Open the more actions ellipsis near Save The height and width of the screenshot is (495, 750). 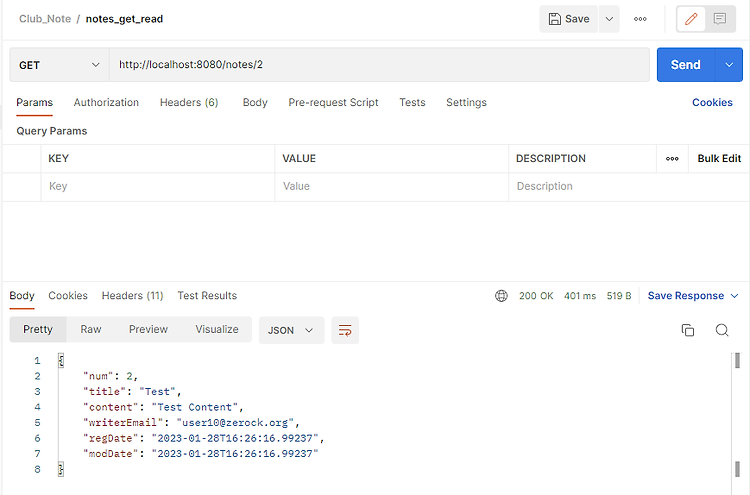tap(640, 19)
